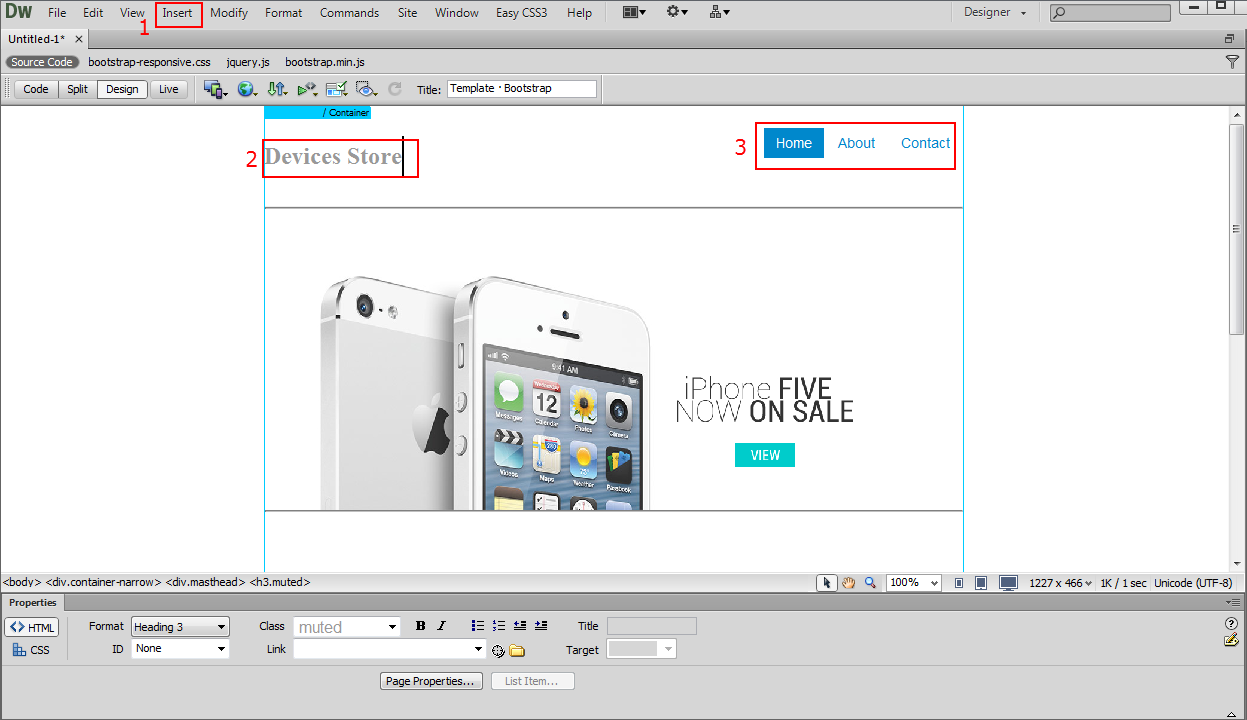This screenshot has width=1247, height=720.
Task: Select the Zoom magnifier tool
Action: 870,583
